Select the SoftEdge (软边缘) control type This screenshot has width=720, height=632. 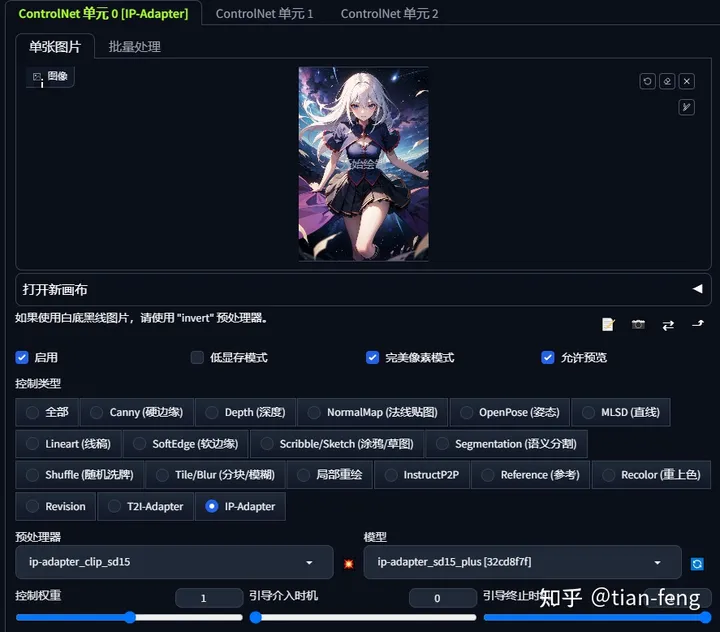coord(186,444)
